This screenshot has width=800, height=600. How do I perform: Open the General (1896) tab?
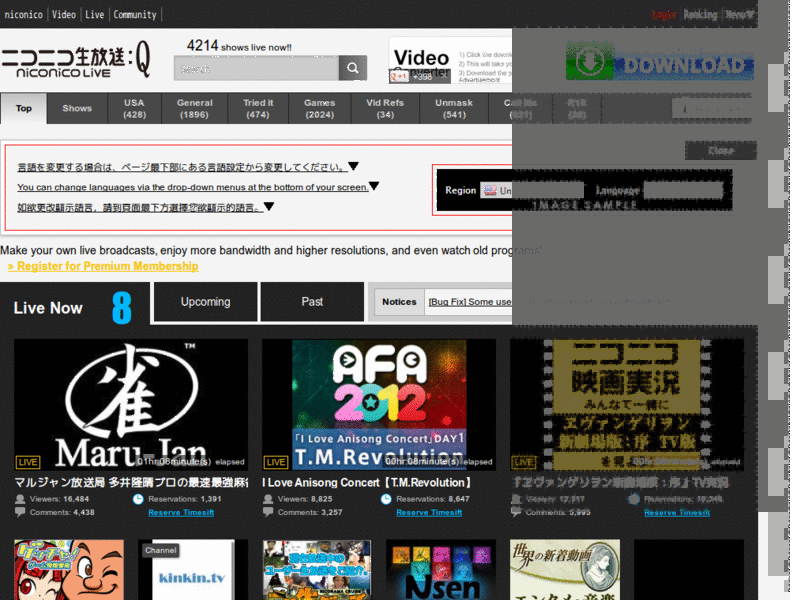coord(194,108)
